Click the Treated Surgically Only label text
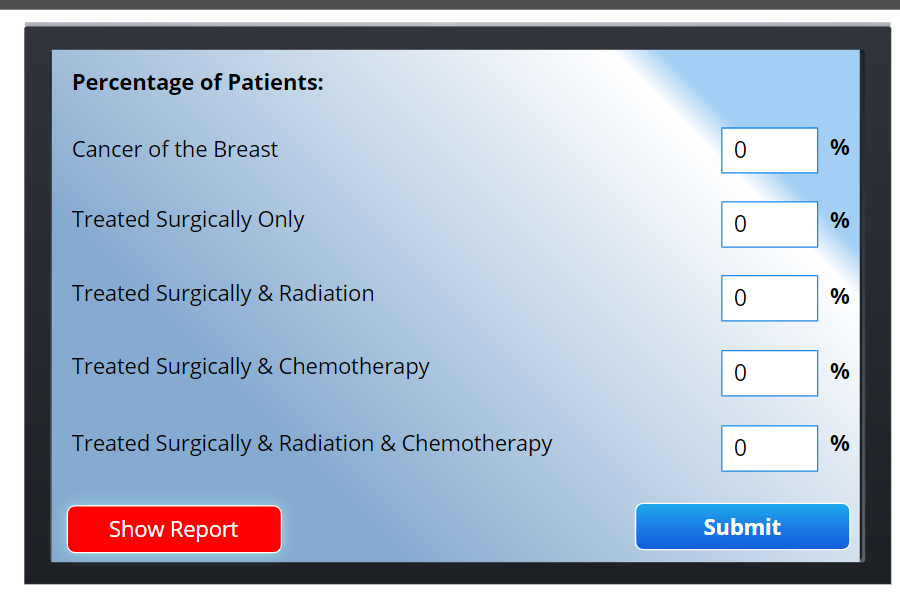This screenshot has height=595, width=900. tap(187, 219)
